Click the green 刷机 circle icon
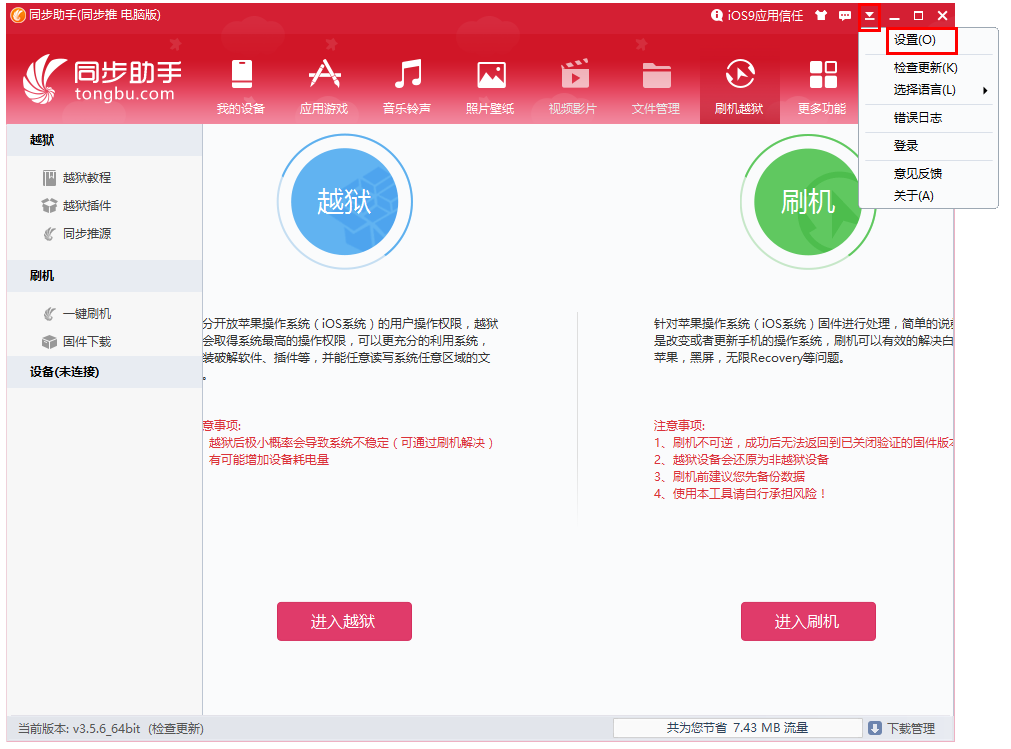The width and height of the screenshot is (1011, 749). 808,201
